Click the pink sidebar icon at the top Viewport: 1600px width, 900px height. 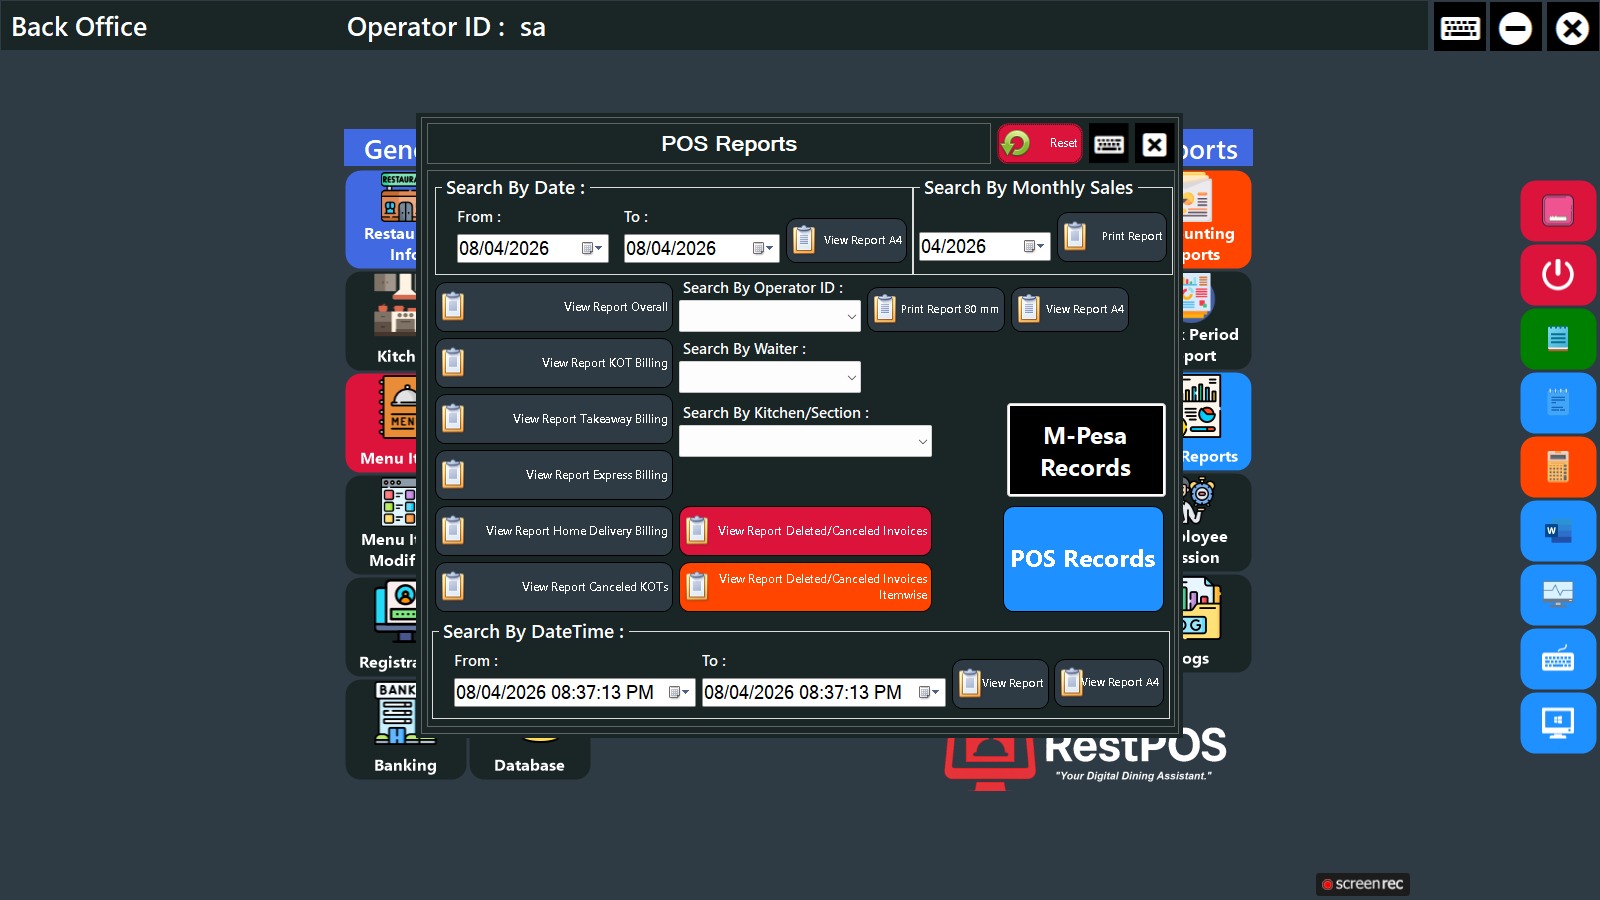1558,211
